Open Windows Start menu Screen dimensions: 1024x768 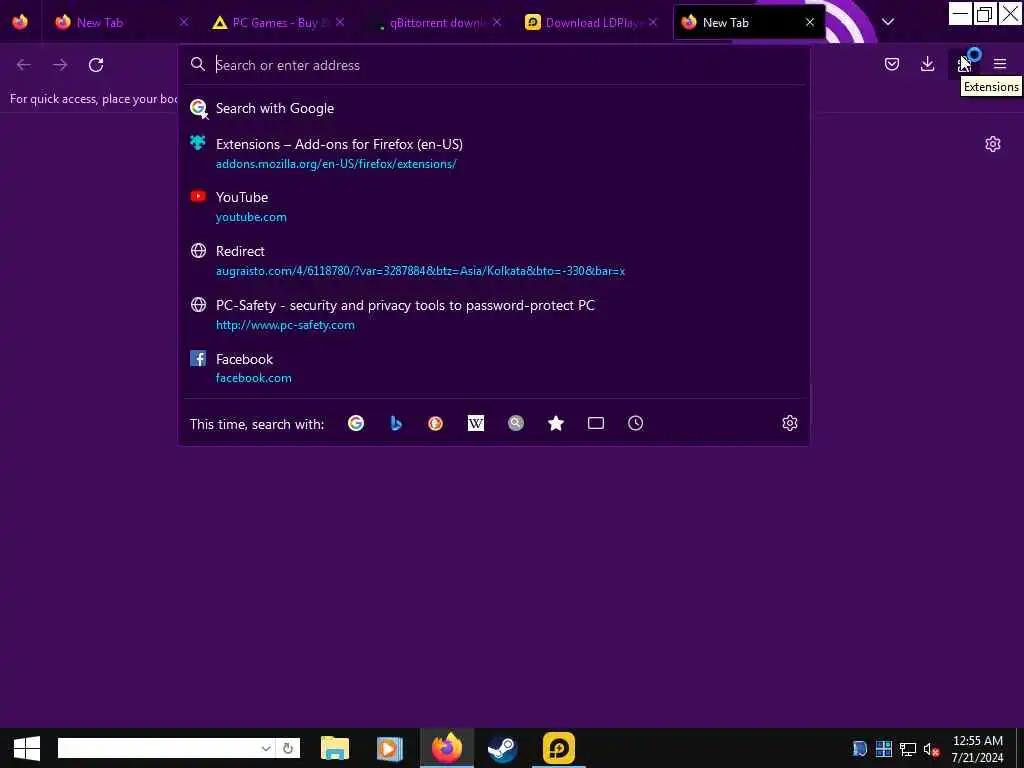[27, 748]
